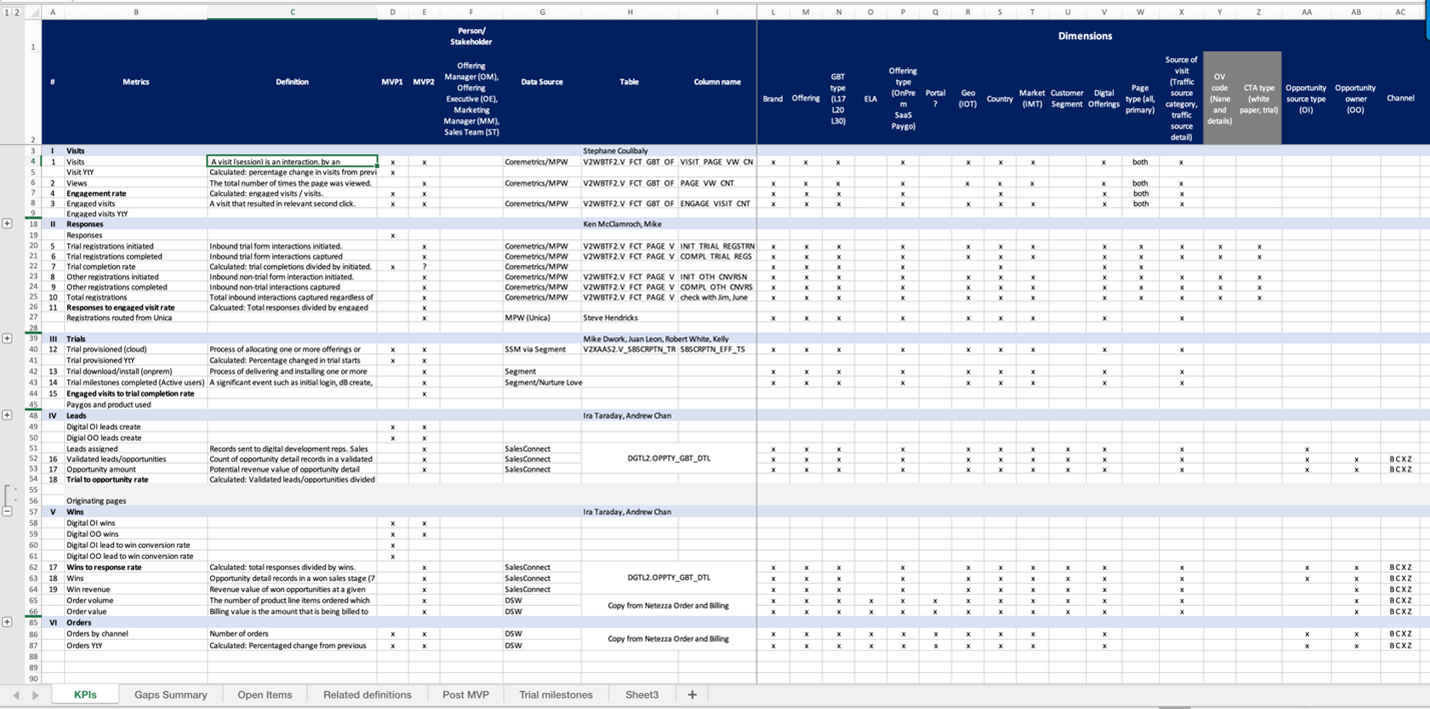Screen dimensions: 1430x709
Task: Click the next sheet navigation arrow
Action: click(36, 695)
